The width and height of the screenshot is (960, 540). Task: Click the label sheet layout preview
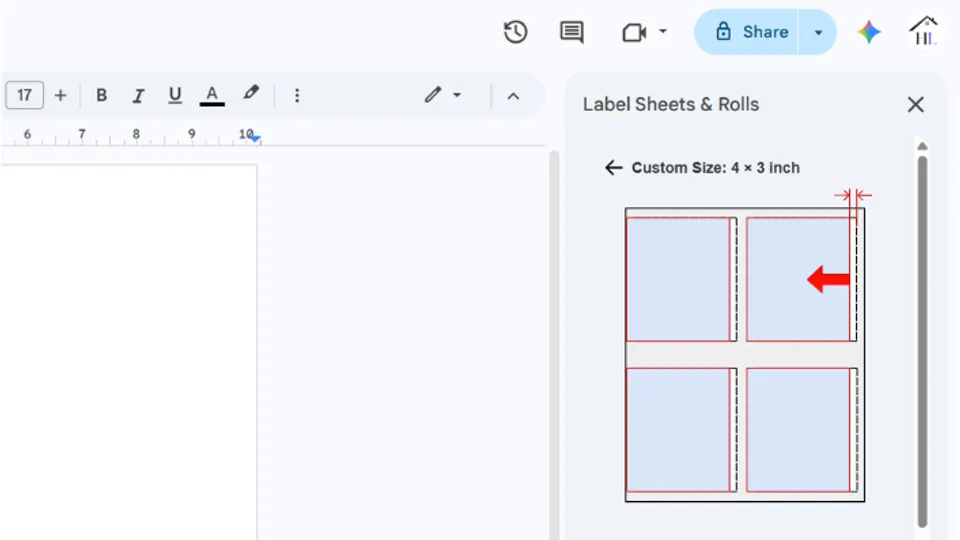(x=744, y=354)
